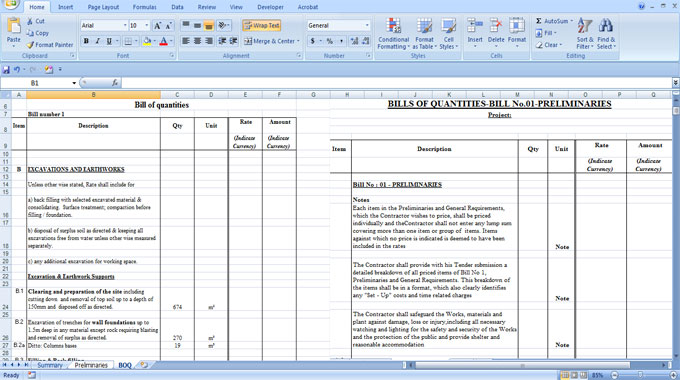Open borders dropdown arrow

(x=136, y=41)
